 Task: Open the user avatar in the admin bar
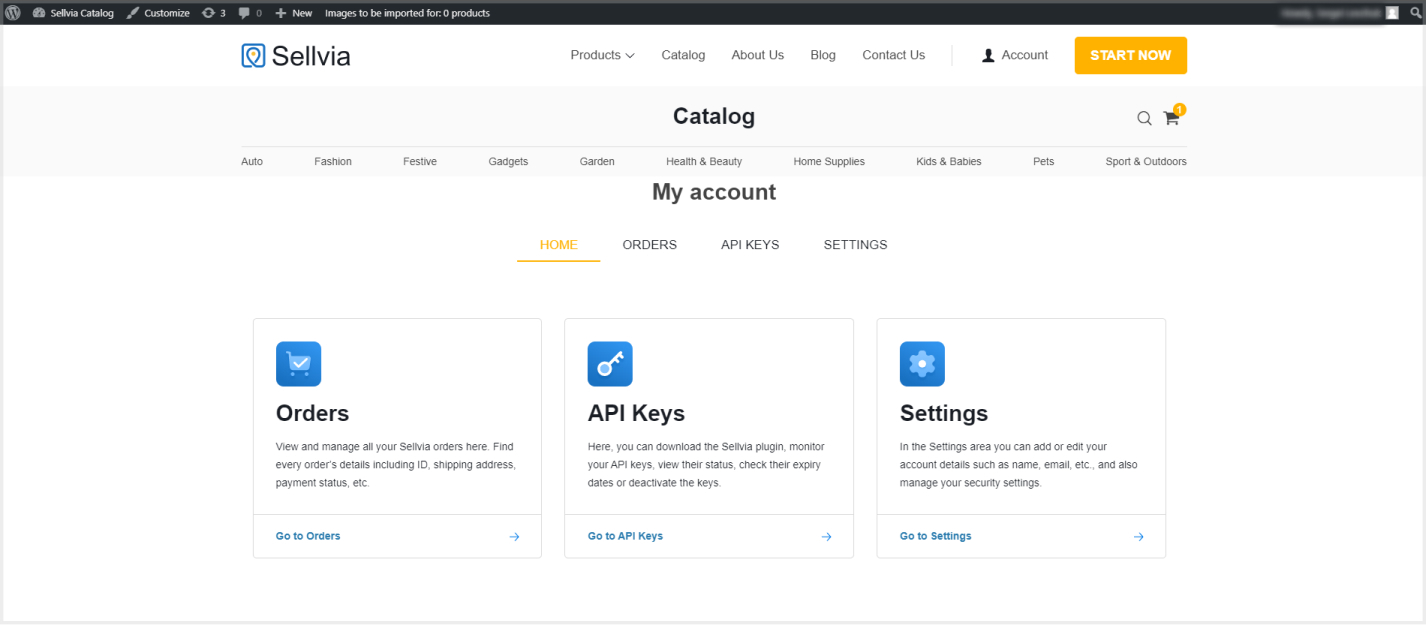click(x=1392, y=13)
